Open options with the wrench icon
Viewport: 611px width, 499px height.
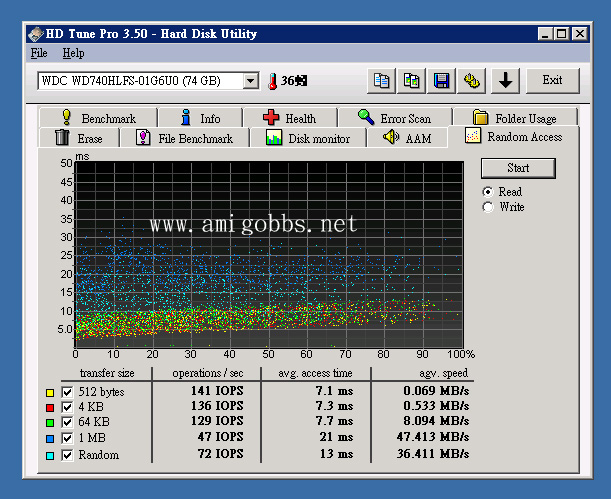click(472, 80)
